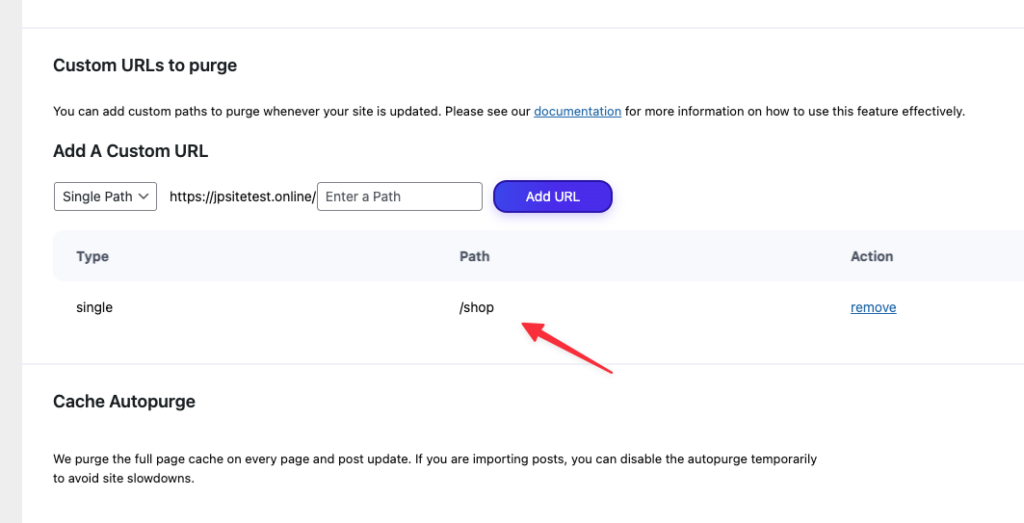Click the Enter a Path input field

point(400,196)
